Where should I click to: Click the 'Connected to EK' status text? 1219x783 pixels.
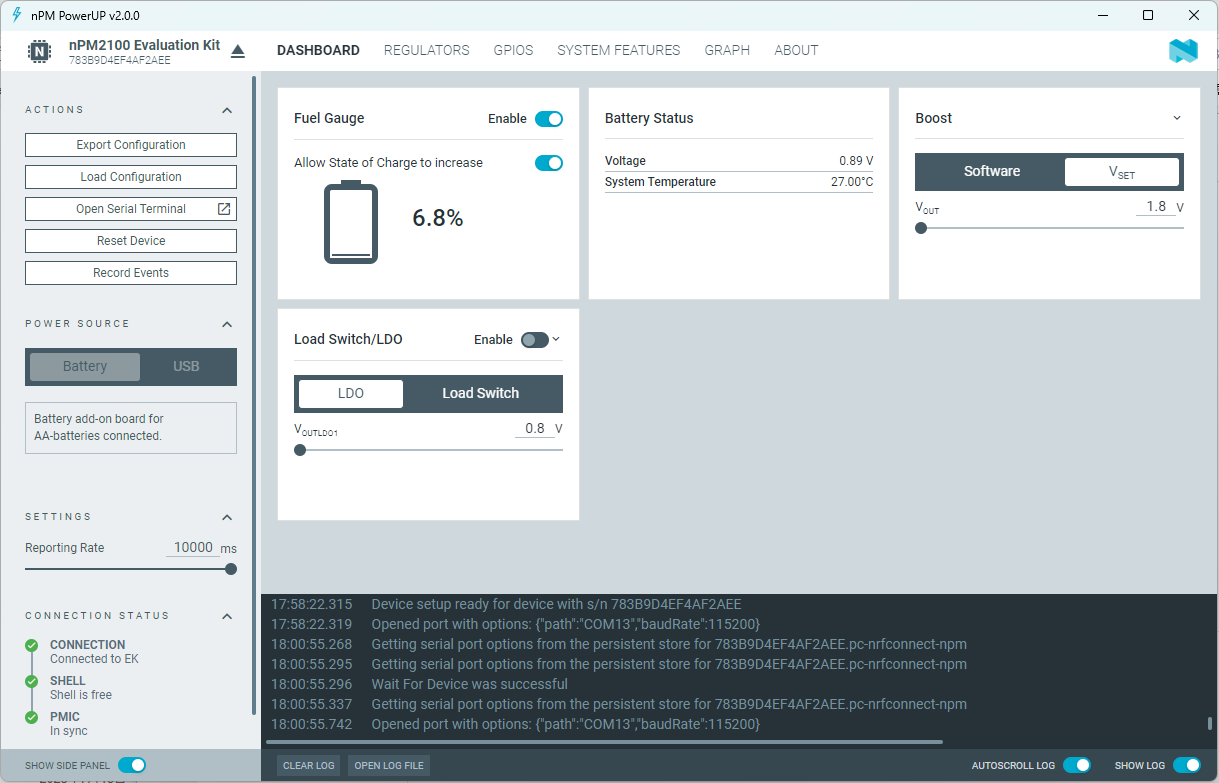pos(94,660)
